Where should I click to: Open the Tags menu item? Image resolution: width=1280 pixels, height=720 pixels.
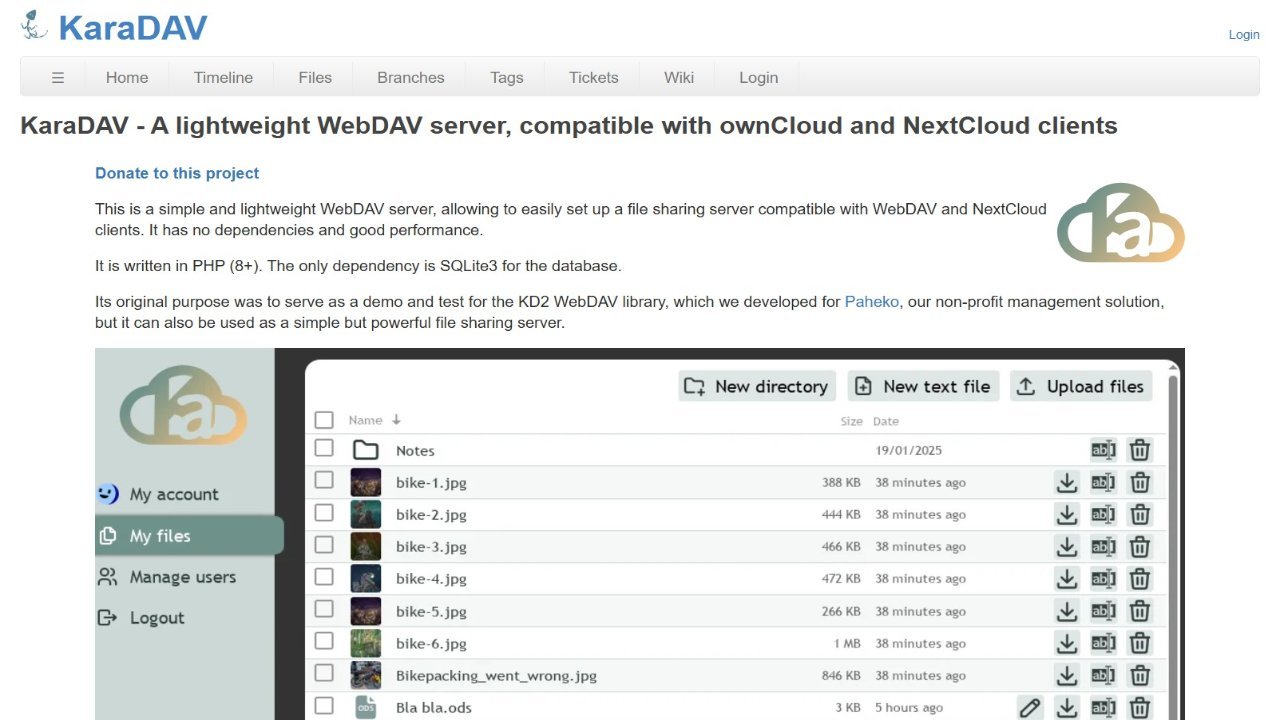coord(507,77)
